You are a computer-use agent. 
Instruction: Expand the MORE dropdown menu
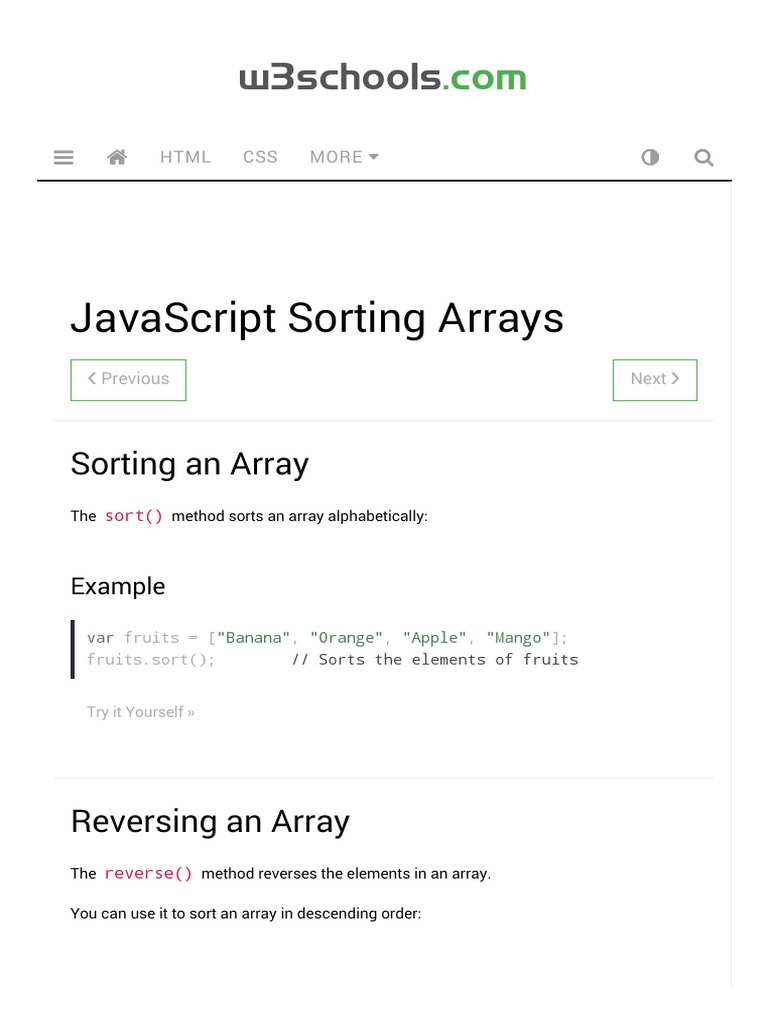pos(343,157)
